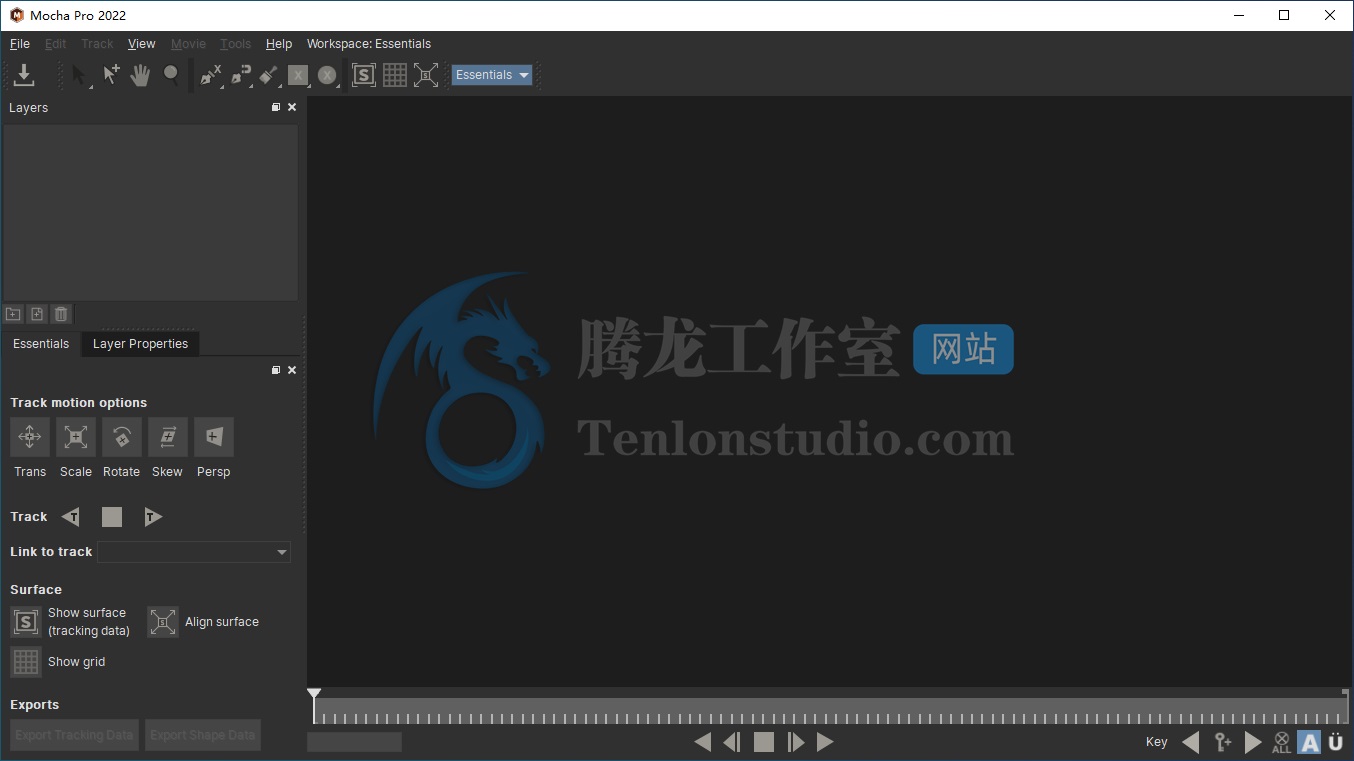Toggle Persp track motion option
The height and width of the screenshot is (761, 1354).
point(214,437)
